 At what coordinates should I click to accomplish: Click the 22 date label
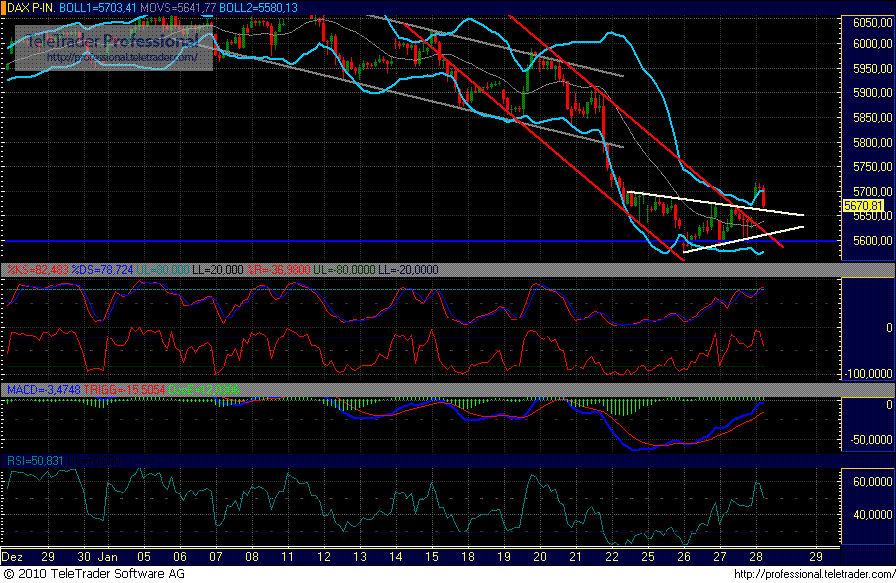point(612,557)
